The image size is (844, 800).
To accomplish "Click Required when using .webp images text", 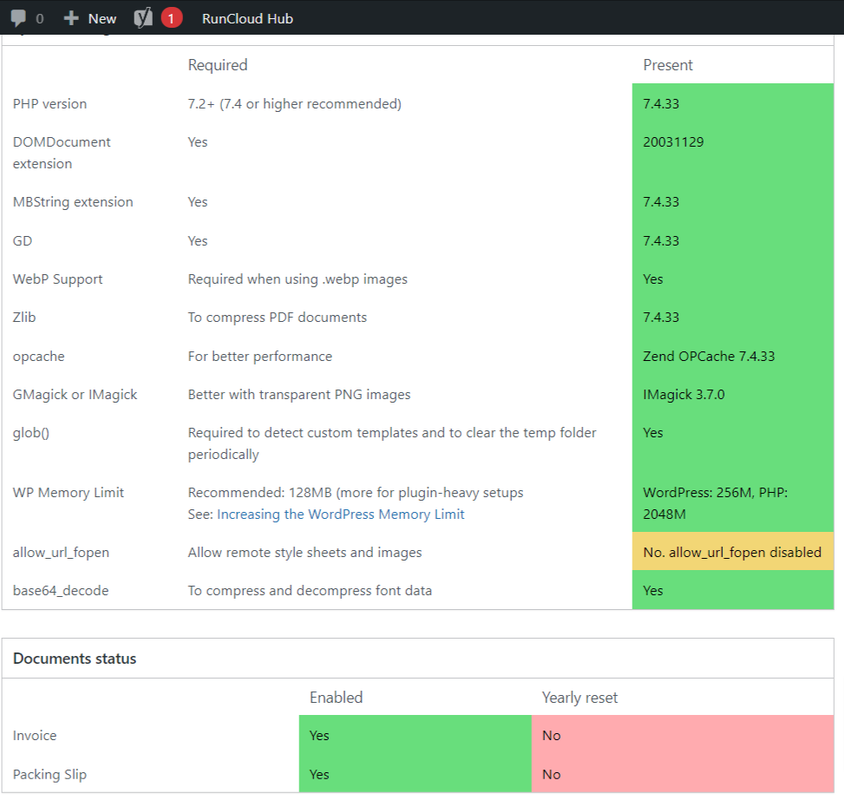I will (298, 279).
